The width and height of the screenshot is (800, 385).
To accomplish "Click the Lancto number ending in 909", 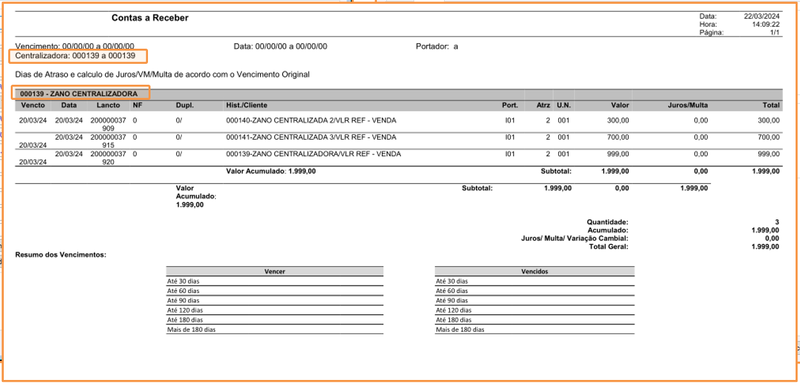I will [108, 124].
